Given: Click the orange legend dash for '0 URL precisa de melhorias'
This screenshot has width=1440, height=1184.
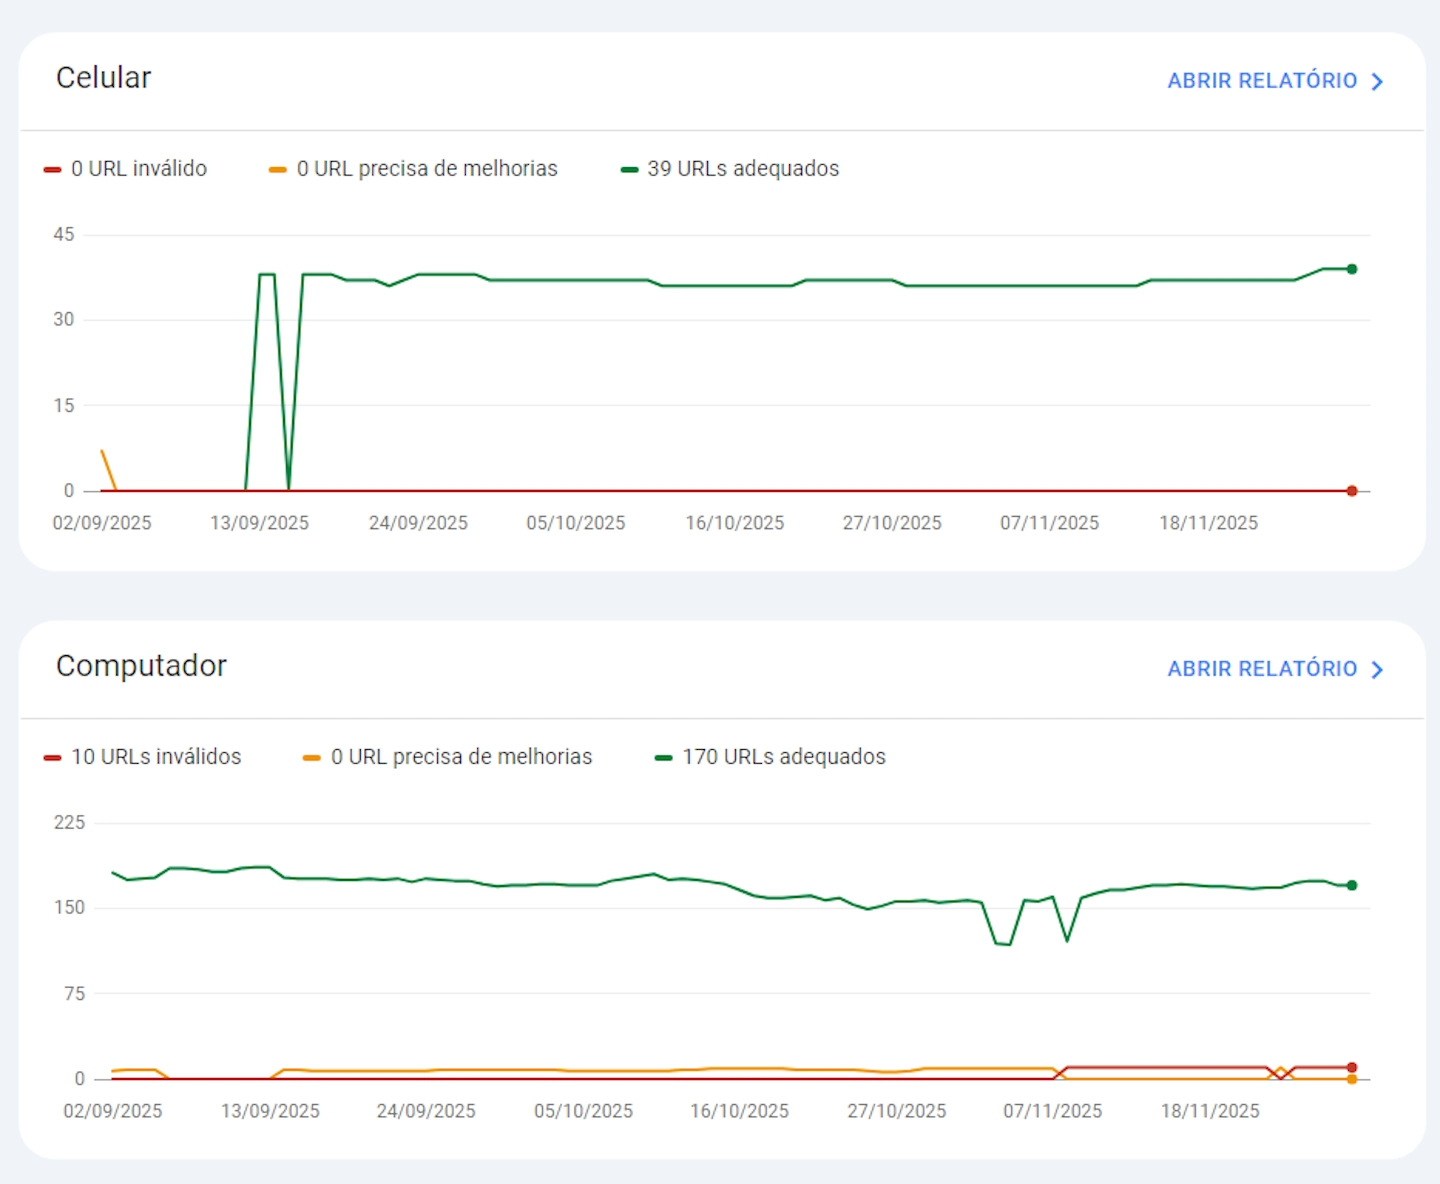Looking at the screenshot, I should point(276,168).
